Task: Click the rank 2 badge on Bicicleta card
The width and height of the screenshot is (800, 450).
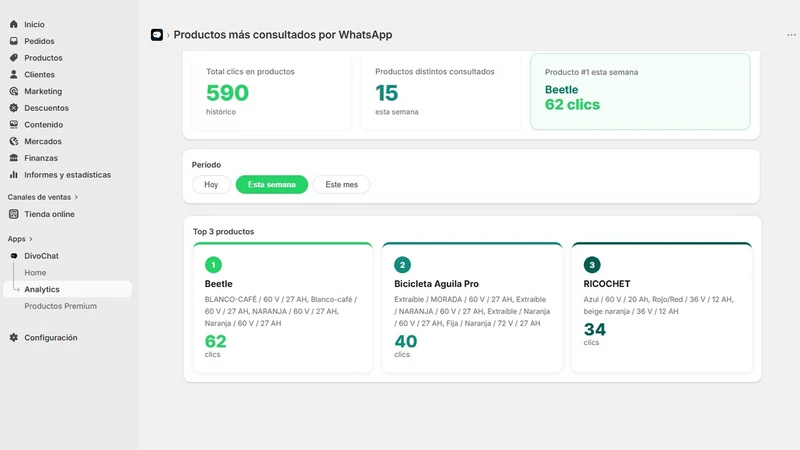Action: tap(403, 265)
